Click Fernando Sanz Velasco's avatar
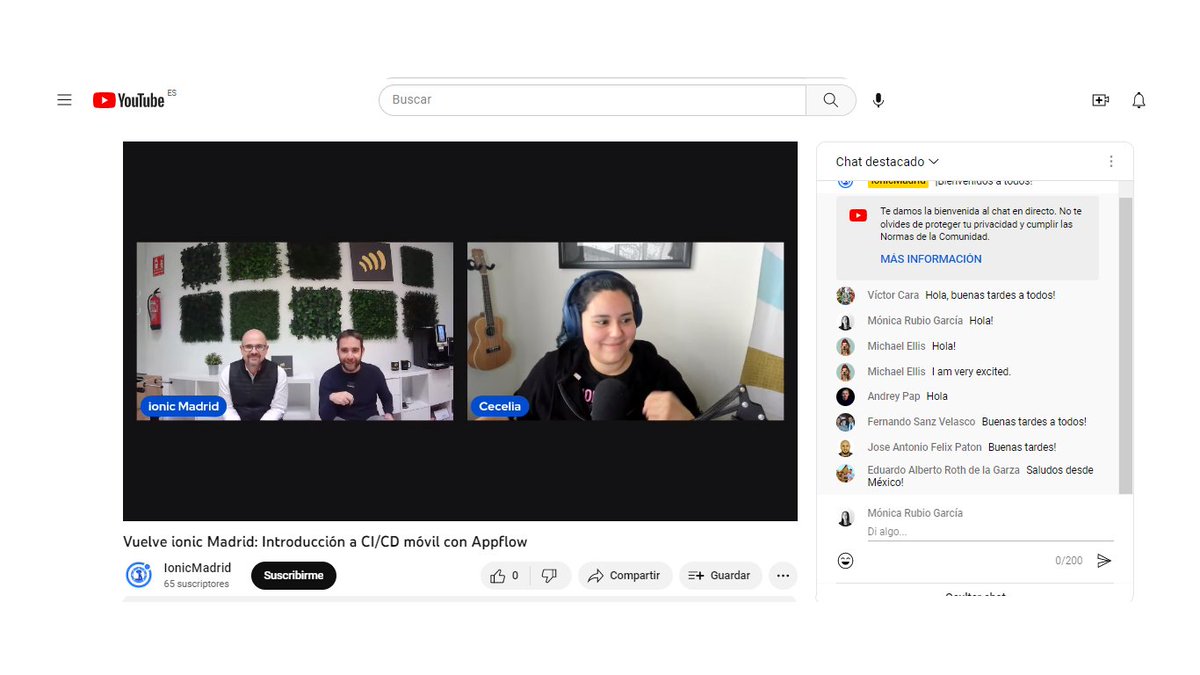1200x675 pixels. click(x=846, y=422)
